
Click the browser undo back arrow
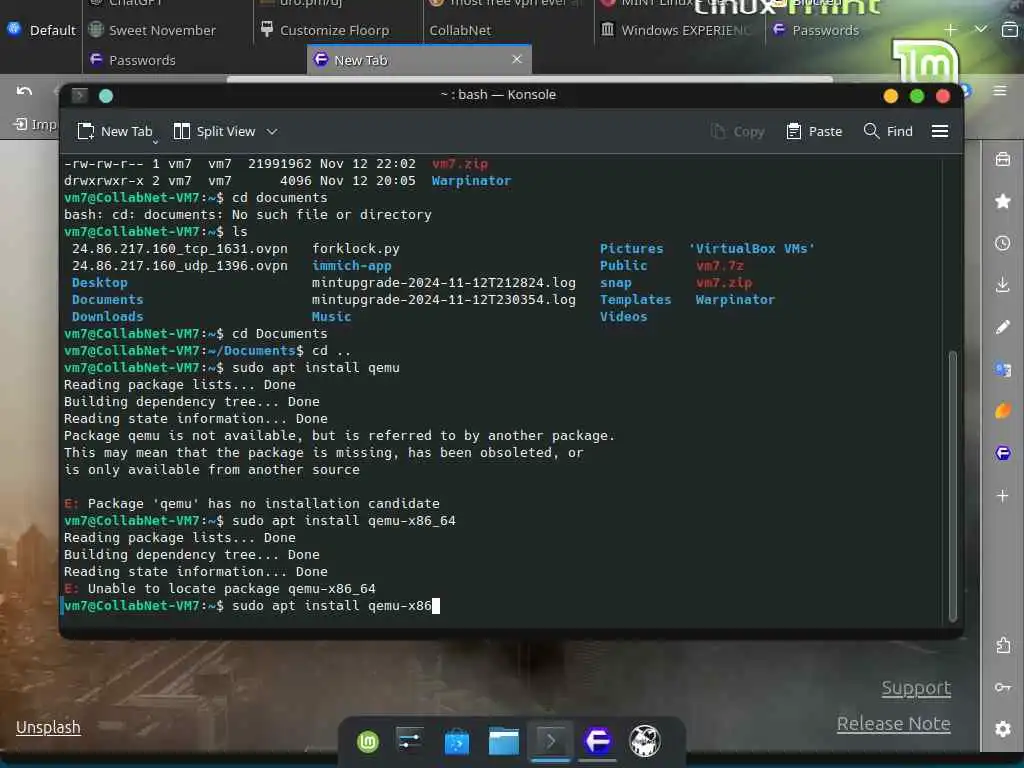[24, 91]
